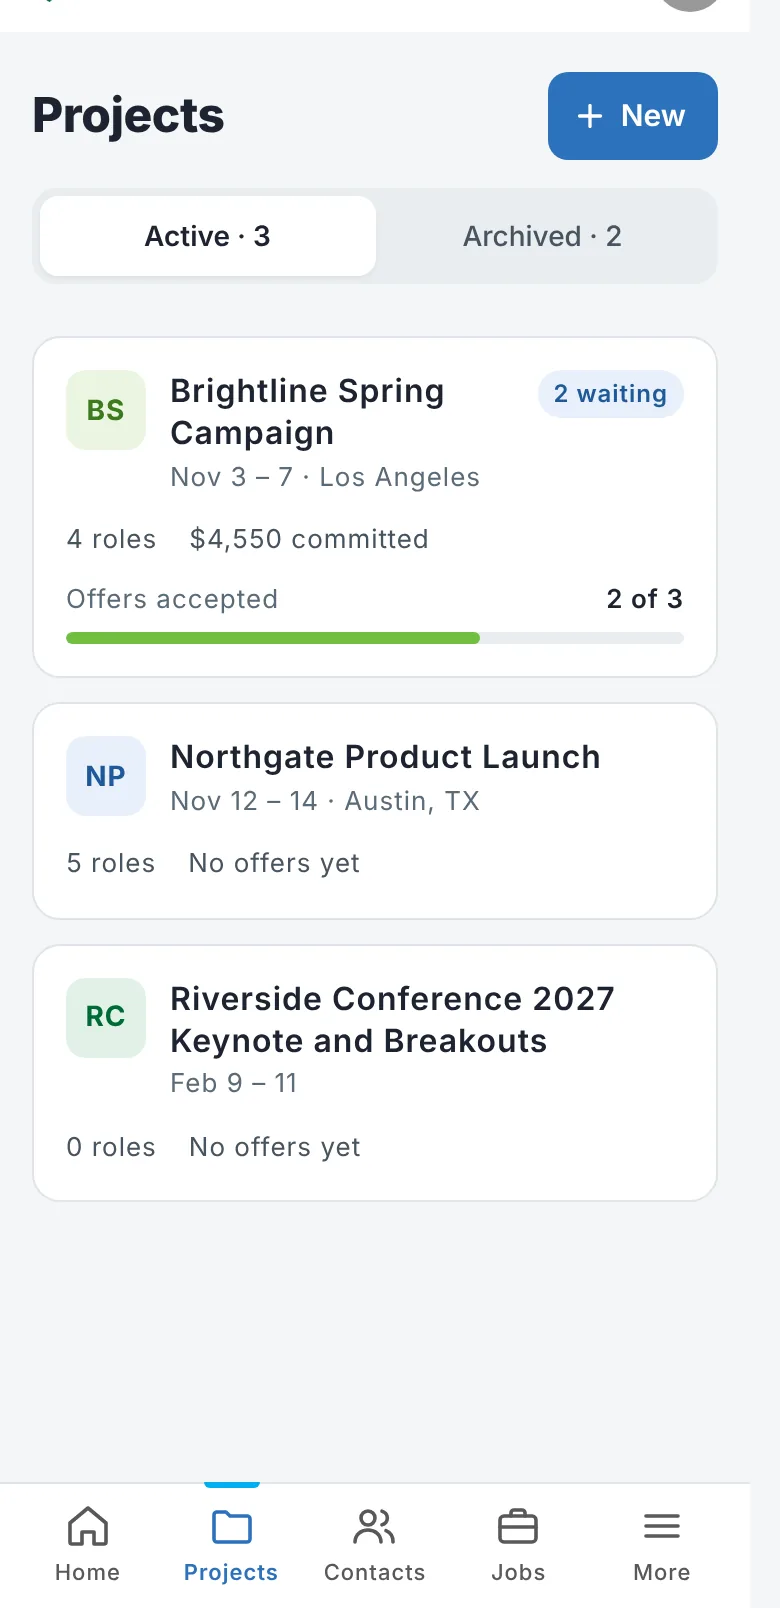The width and height of the screenshot is (780, 1608).
Task: Open the More hamburger menu
Action: tap(662, 1527)
